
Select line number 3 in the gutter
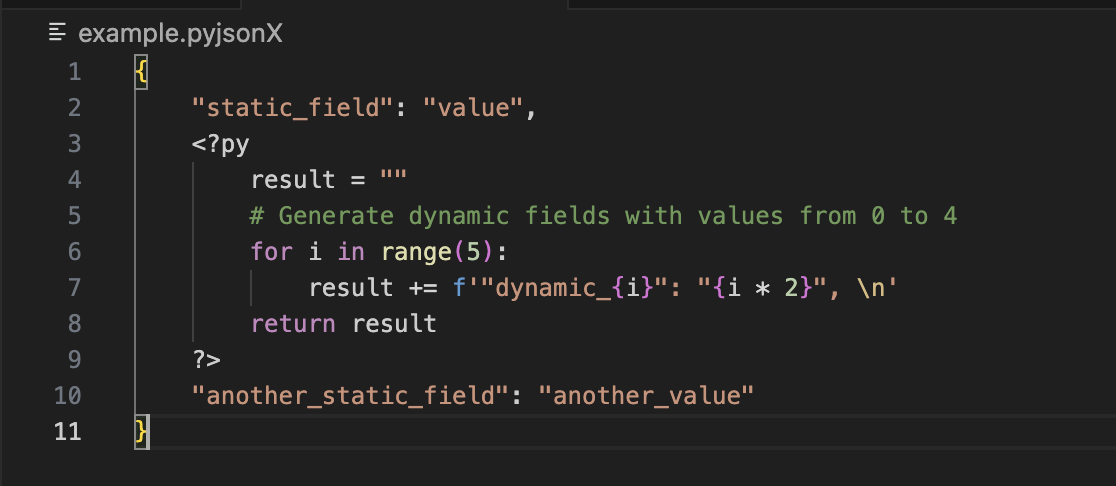pos(73,144)
